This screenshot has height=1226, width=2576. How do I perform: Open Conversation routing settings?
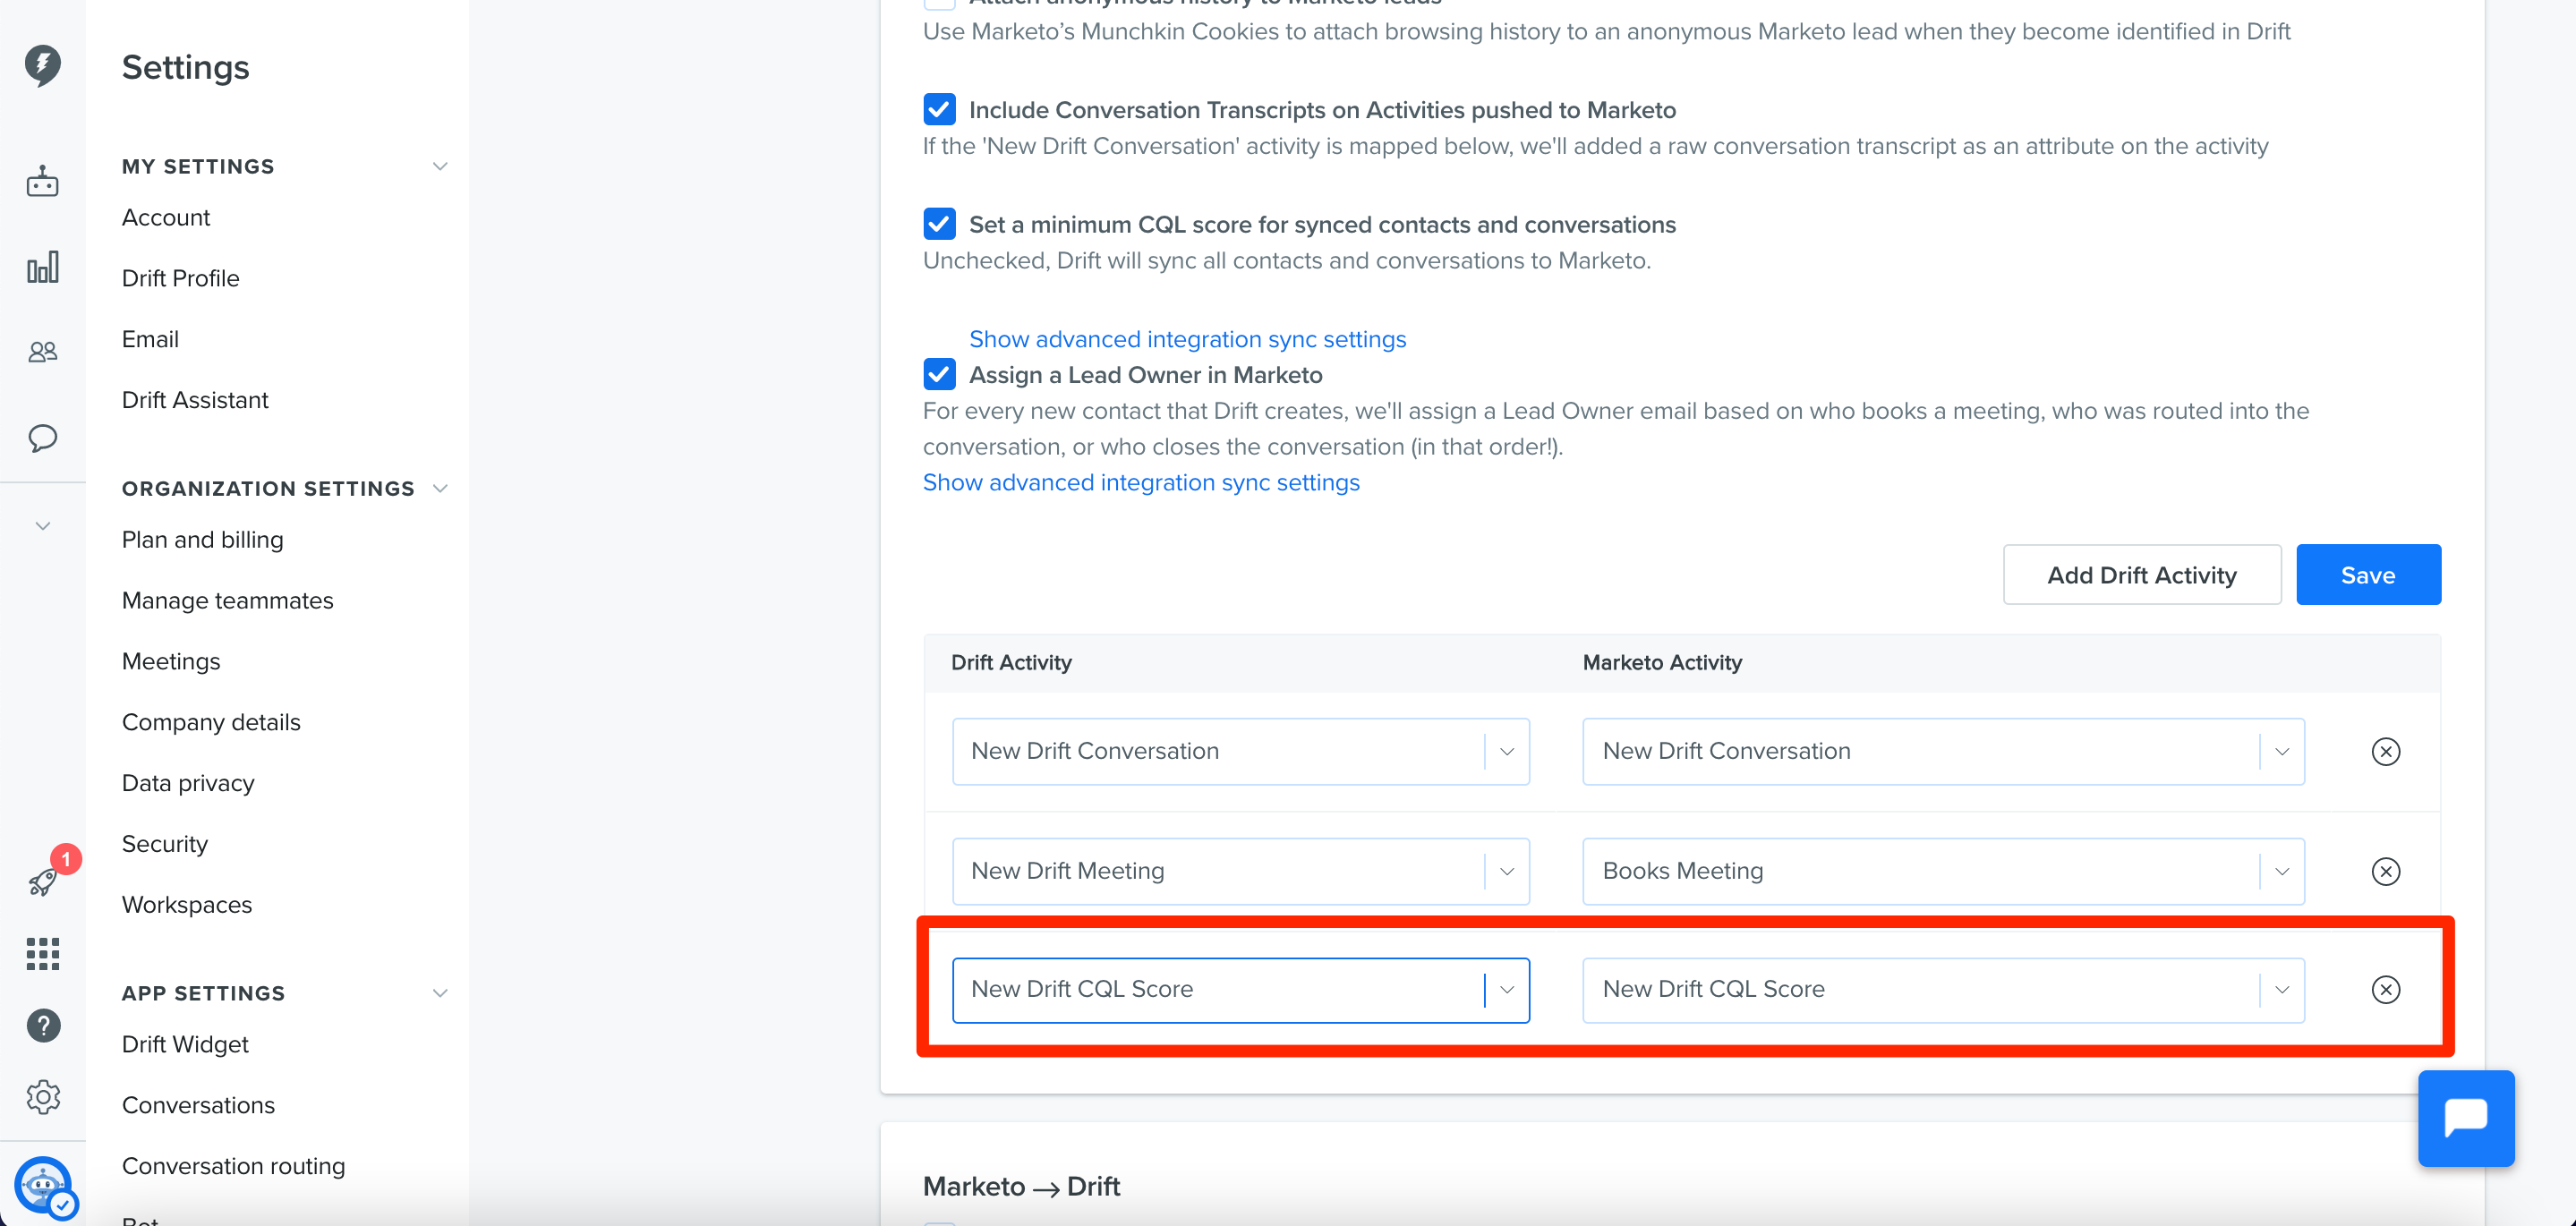point(234,1166)
